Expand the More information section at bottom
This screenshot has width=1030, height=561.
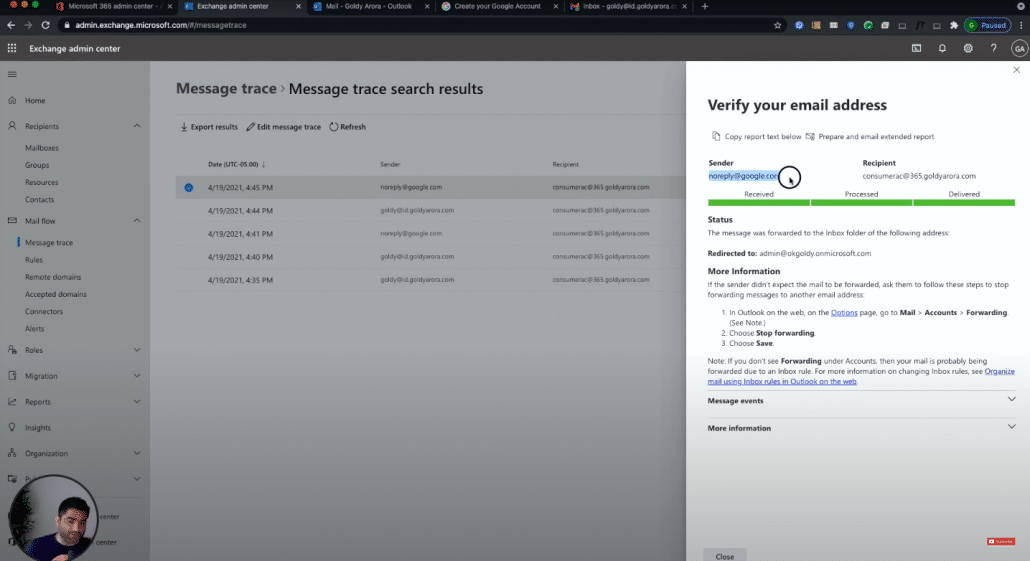click(x=861, y=428)
